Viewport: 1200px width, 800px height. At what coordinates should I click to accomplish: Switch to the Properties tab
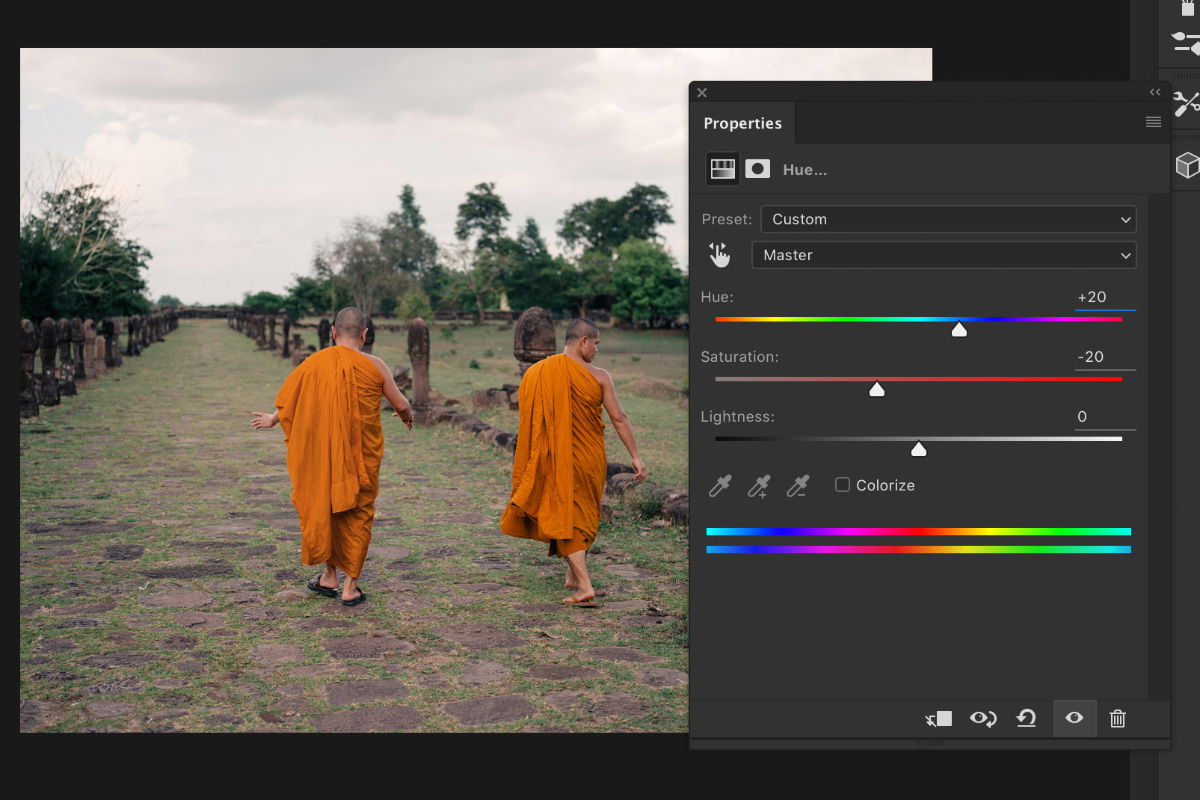coord(743,122)
